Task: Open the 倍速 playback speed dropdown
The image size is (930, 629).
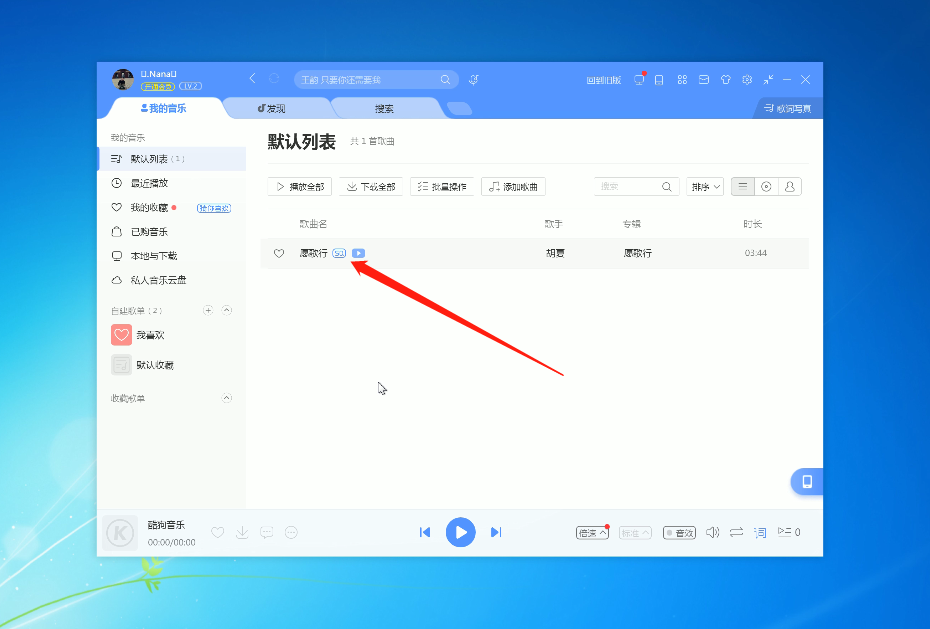Action: 593,532
